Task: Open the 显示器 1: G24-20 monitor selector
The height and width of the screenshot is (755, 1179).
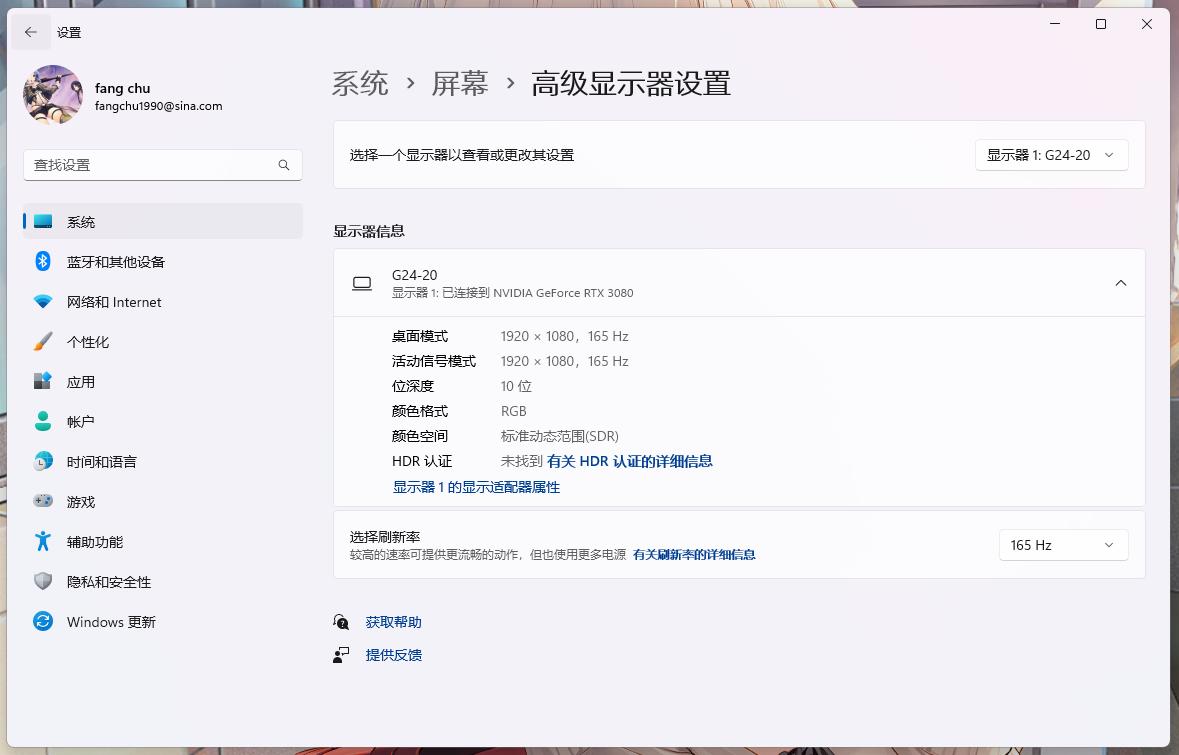Action: [1051, 155]
